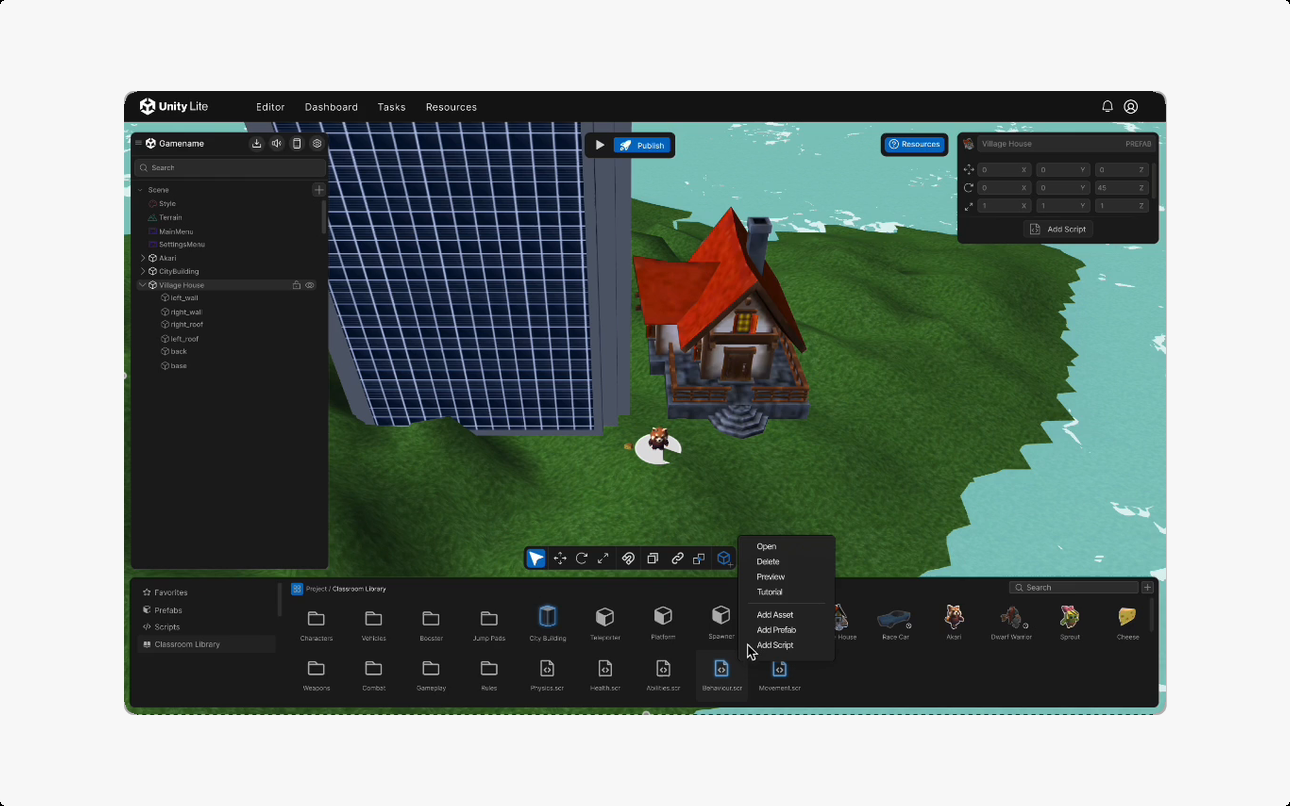Screen dimensions: 1290x806
Task: Click the download icon beside Gamename
Action: 257,144
